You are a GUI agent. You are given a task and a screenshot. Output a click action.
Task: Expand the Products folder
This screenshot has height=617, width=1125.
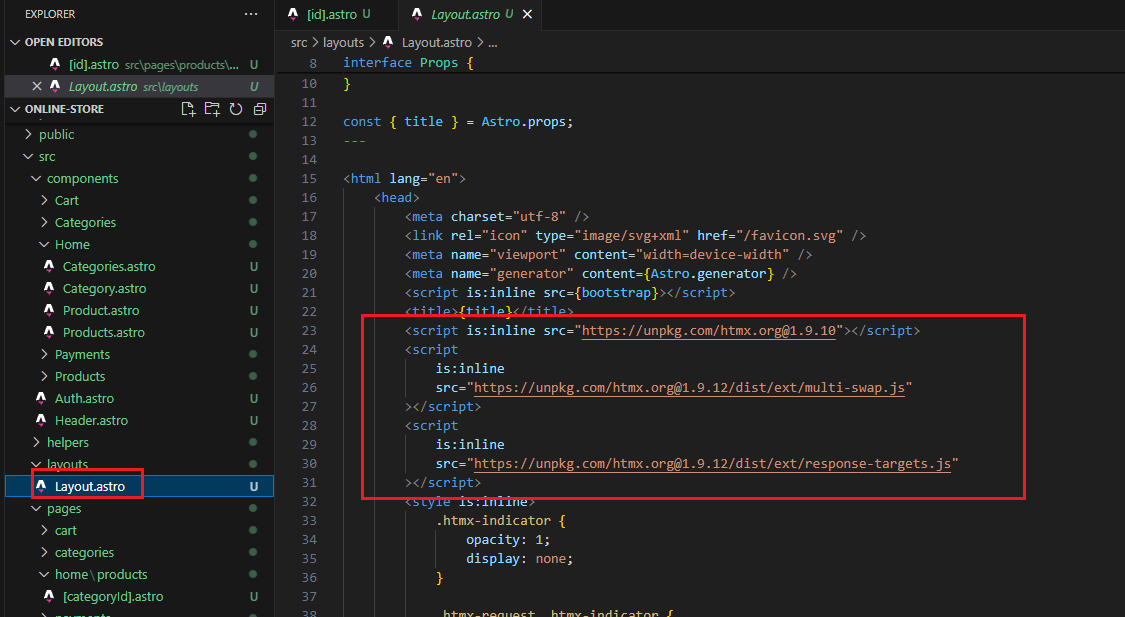44,377
